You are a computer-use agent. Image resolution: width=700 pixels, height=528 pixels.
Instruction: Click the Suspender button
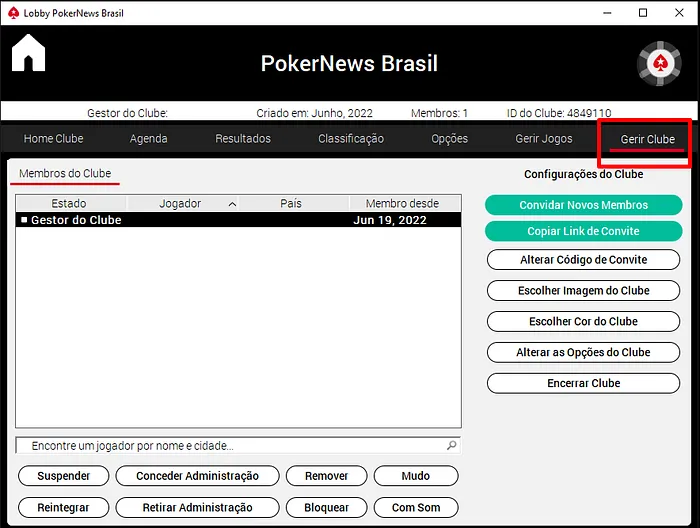click(x=64, y=476)
